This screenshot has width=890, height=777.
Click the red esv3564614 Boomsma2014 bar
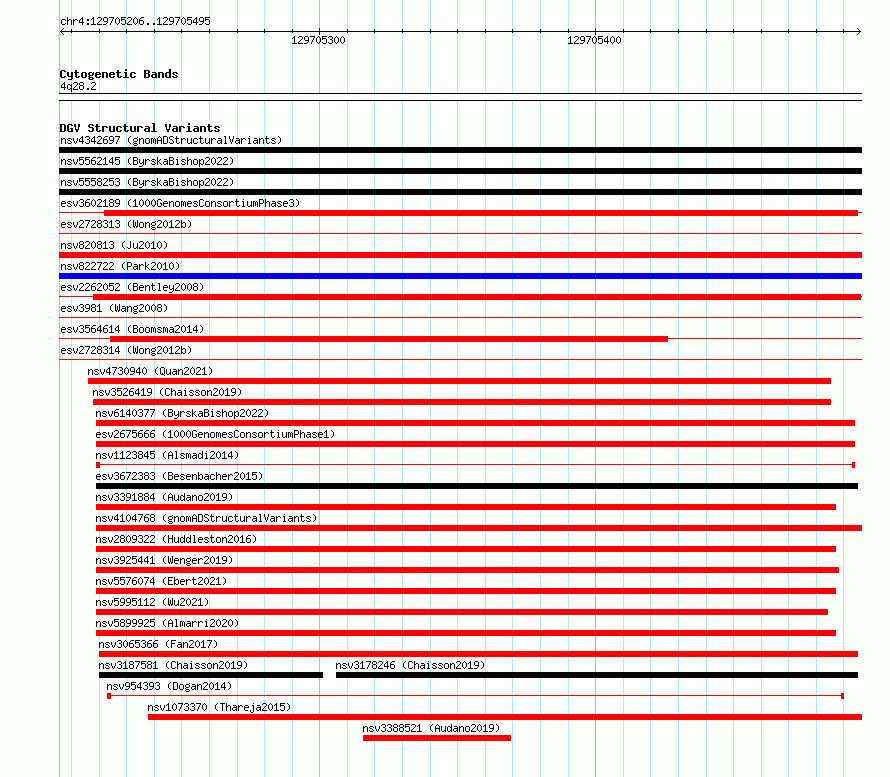tap(389, 339)
